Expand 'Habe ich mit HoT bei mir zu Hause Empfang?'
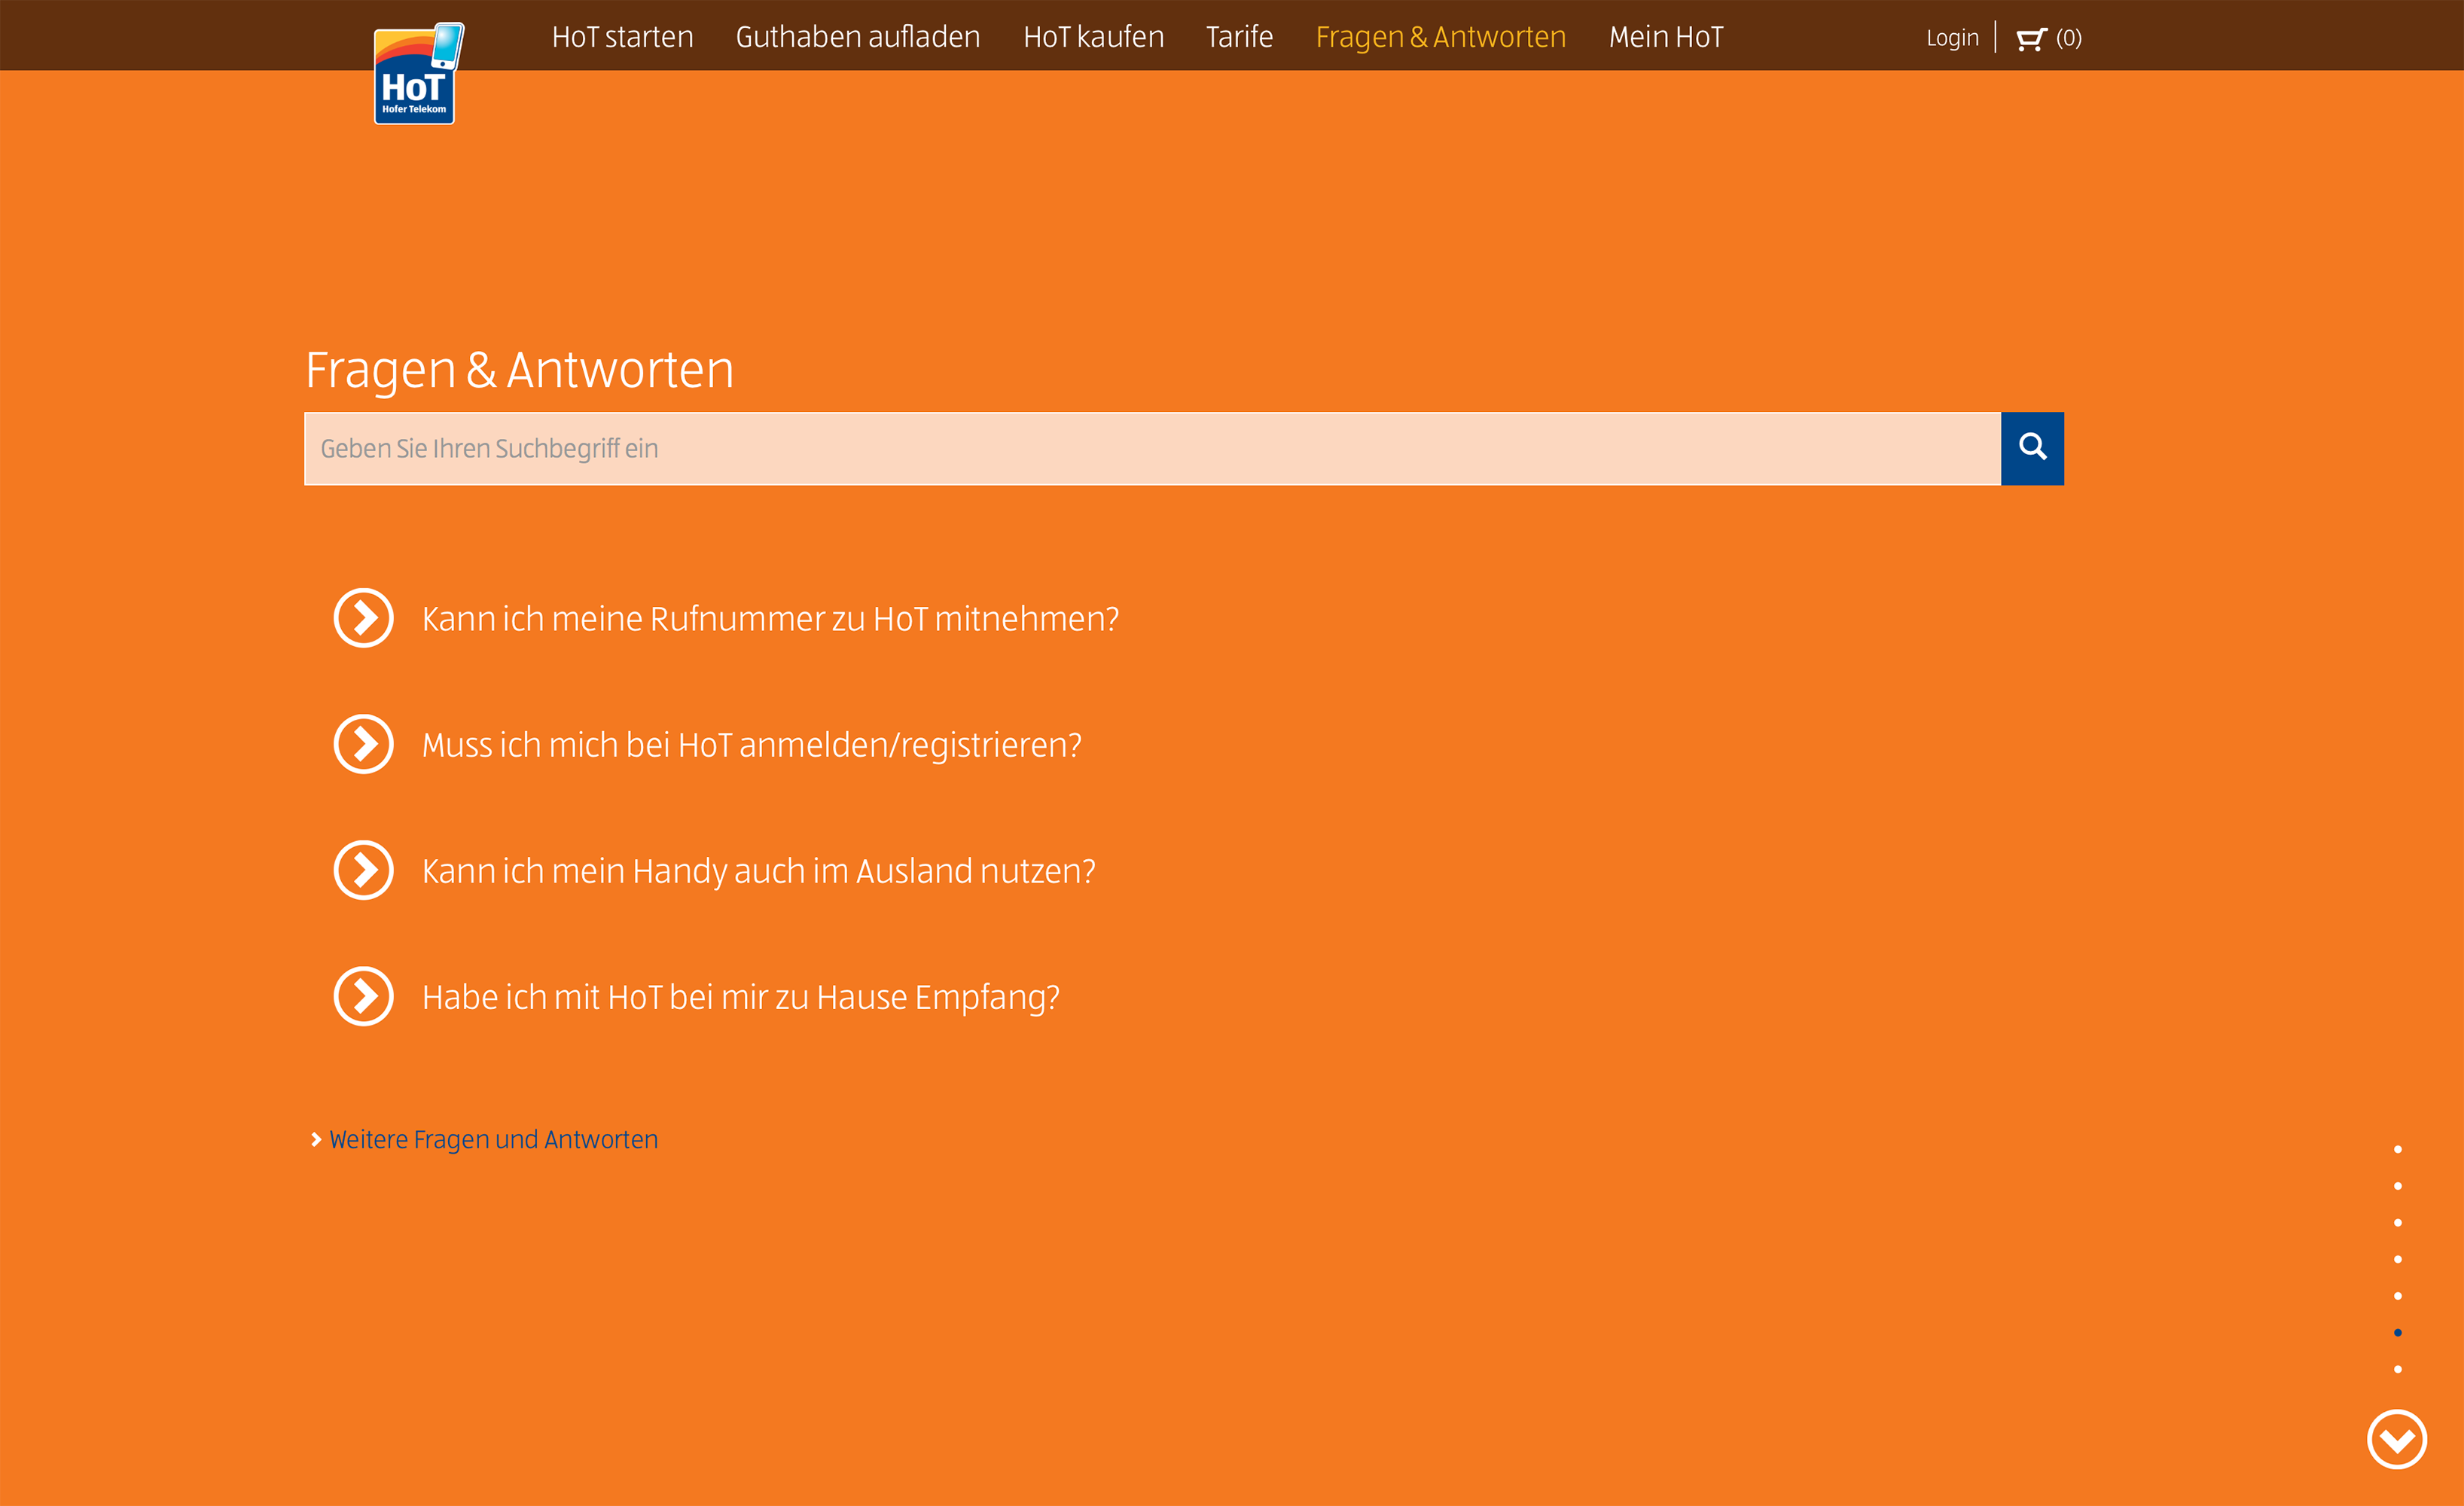The height and width of the screenshot is (1506, 2464). coord(740,997)
